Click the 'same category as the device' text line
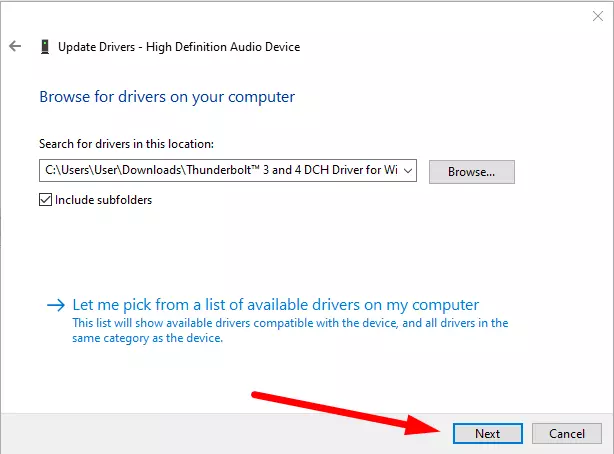 [x=147, y=338]
